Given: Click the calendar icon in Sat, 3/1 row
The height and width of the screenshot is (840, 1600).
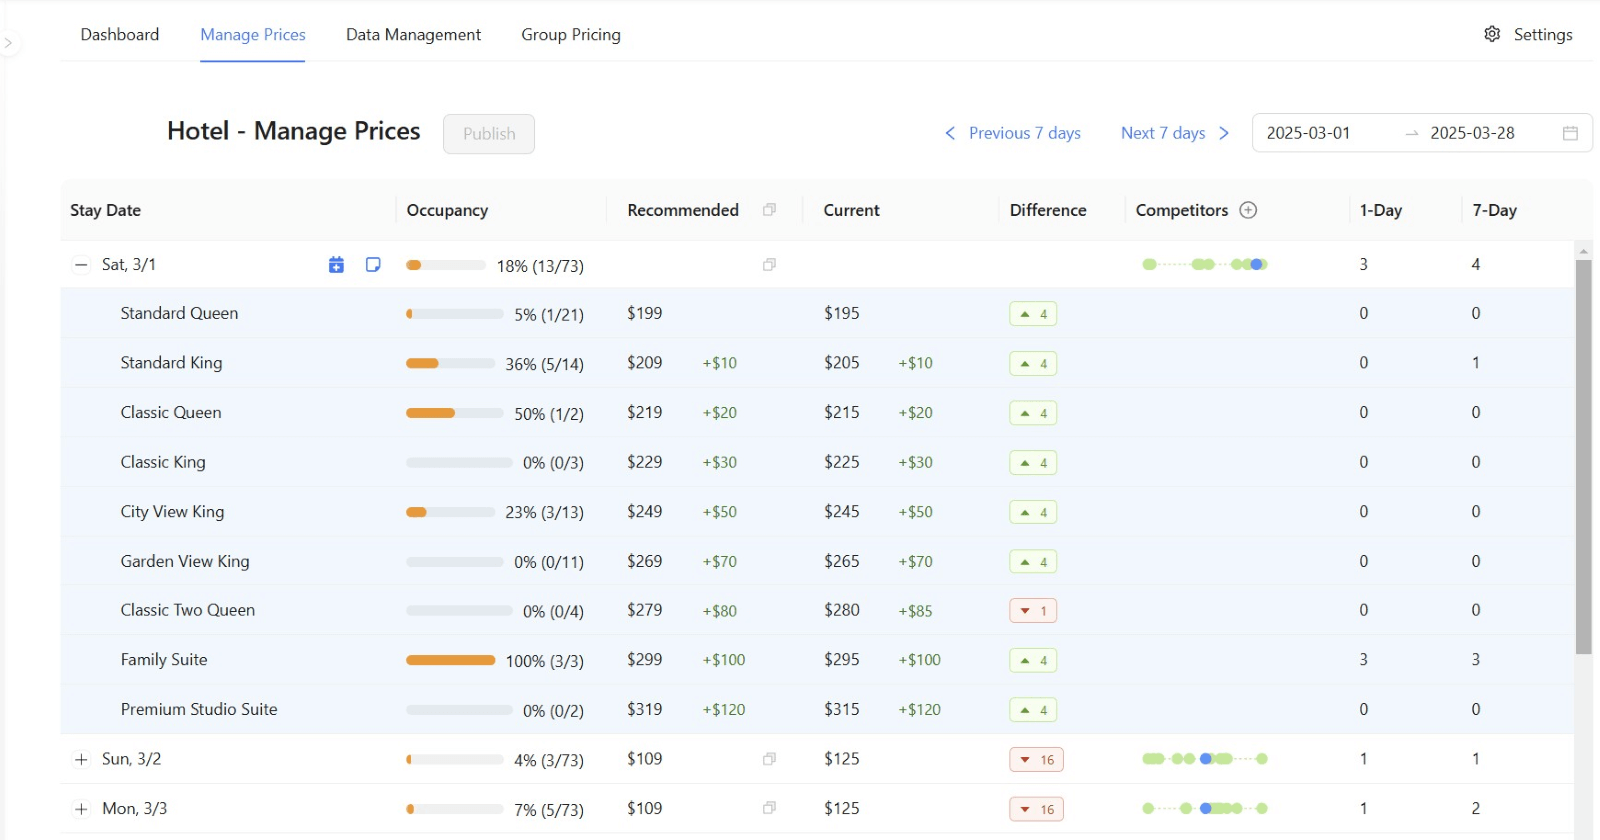Looking at the screenshot, I should pos(336,265).
